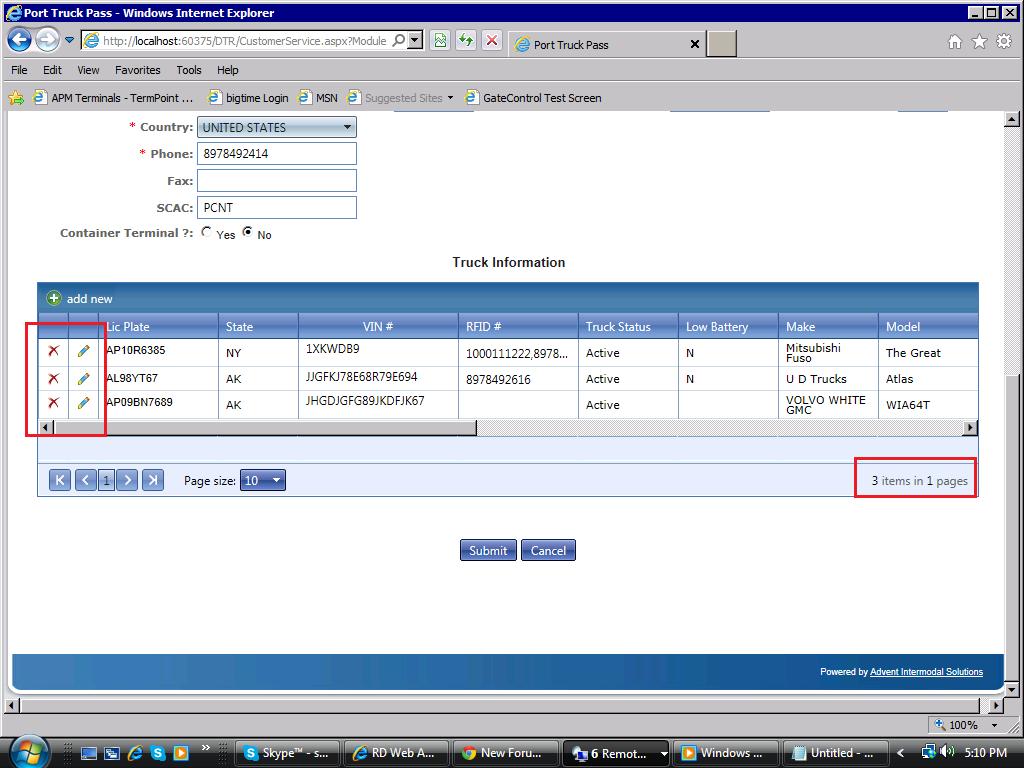Click the compatibility view icon

click(x=440, y=40)
